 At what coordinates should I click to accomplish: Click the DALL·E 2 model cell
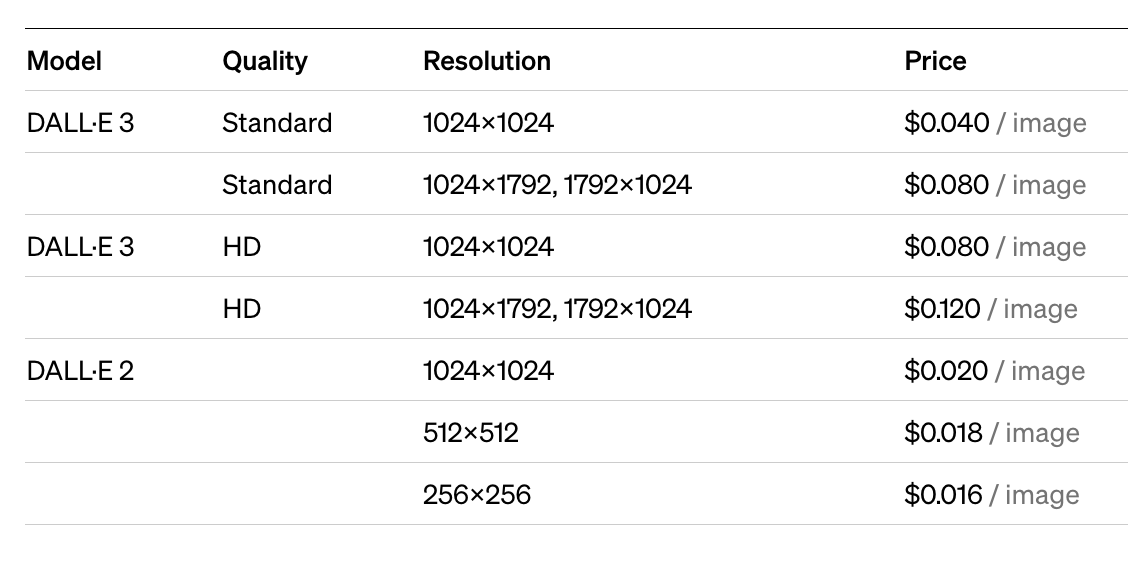coord(80,371)
